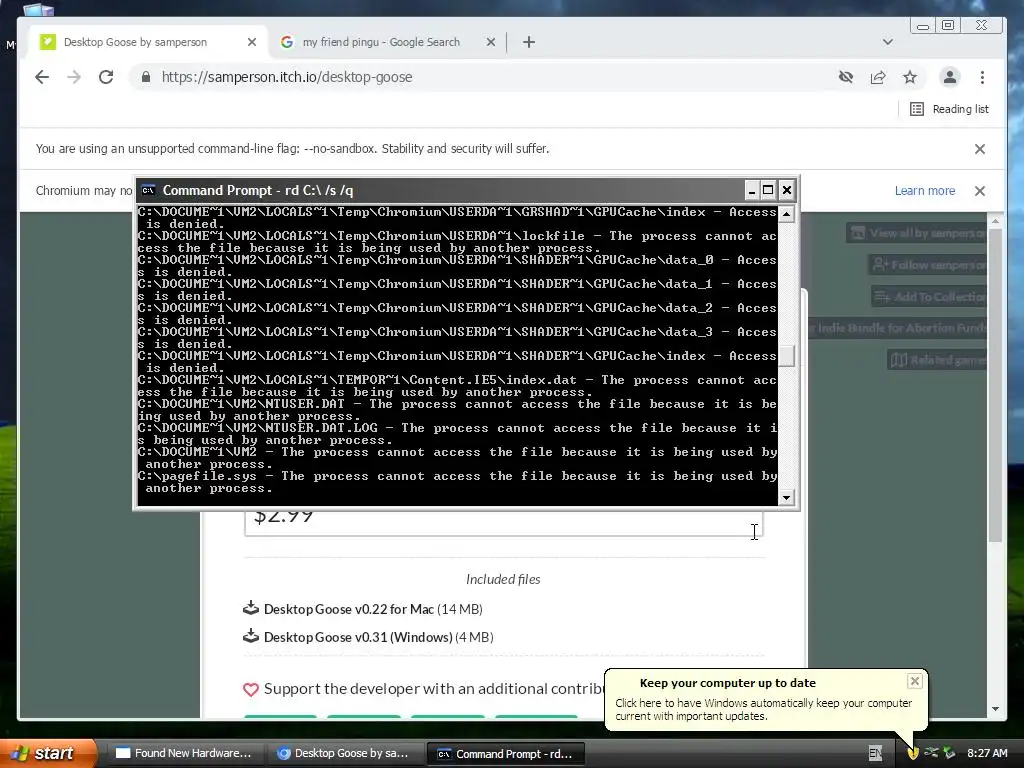Switch to the Desktop Goose by samperson tab
This screenshot has width=1024, height=768.
[135, 42]
